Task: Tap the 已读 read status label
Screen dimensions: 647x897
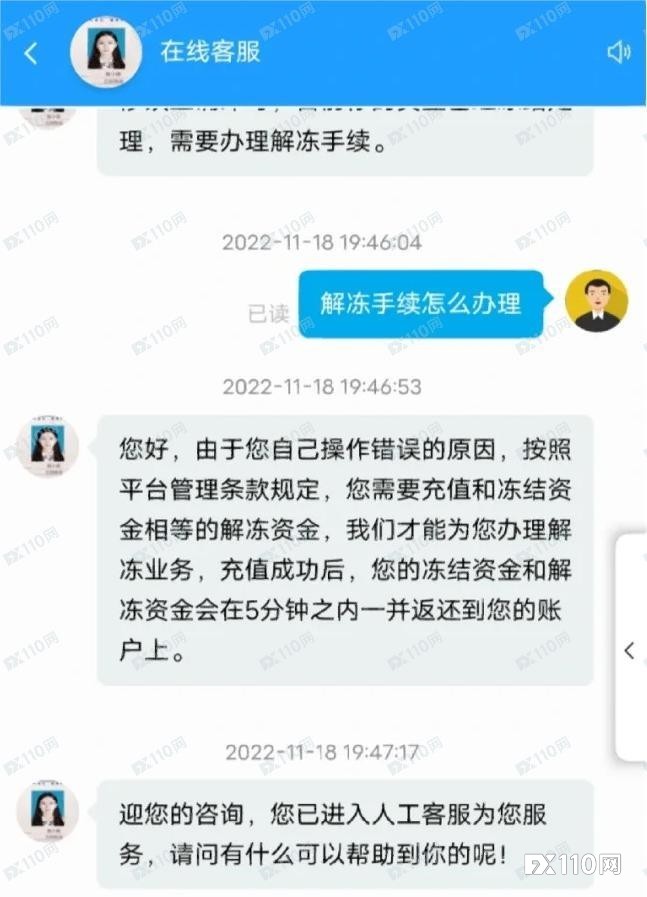Action: 268,313
